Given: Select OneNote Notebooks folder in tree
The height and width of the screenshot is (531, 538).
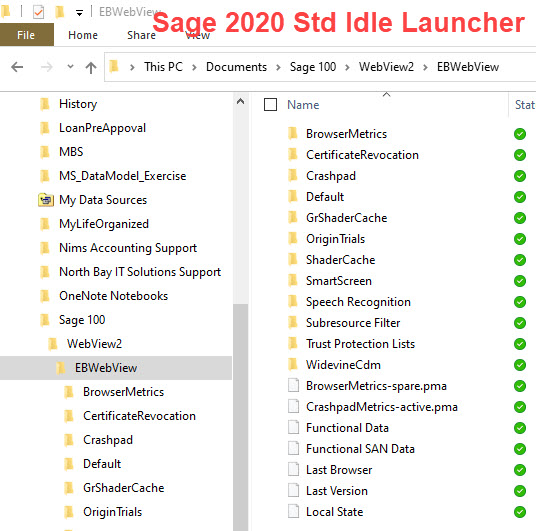Looking at the screenshot, I should [x=114, y=296].
